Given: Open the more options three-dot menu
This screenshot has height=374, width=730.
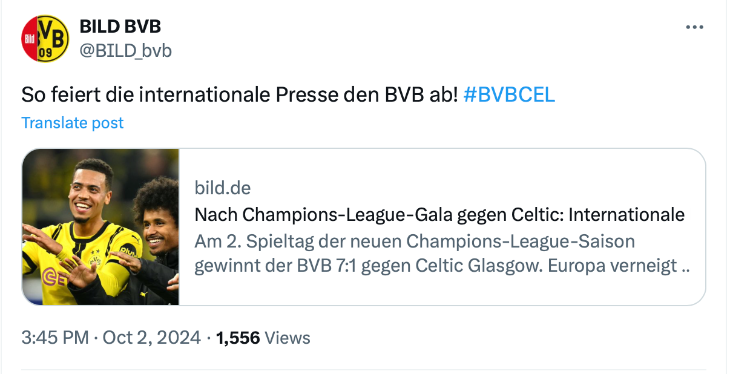Looking at the screenshot, I should (694, 27).
